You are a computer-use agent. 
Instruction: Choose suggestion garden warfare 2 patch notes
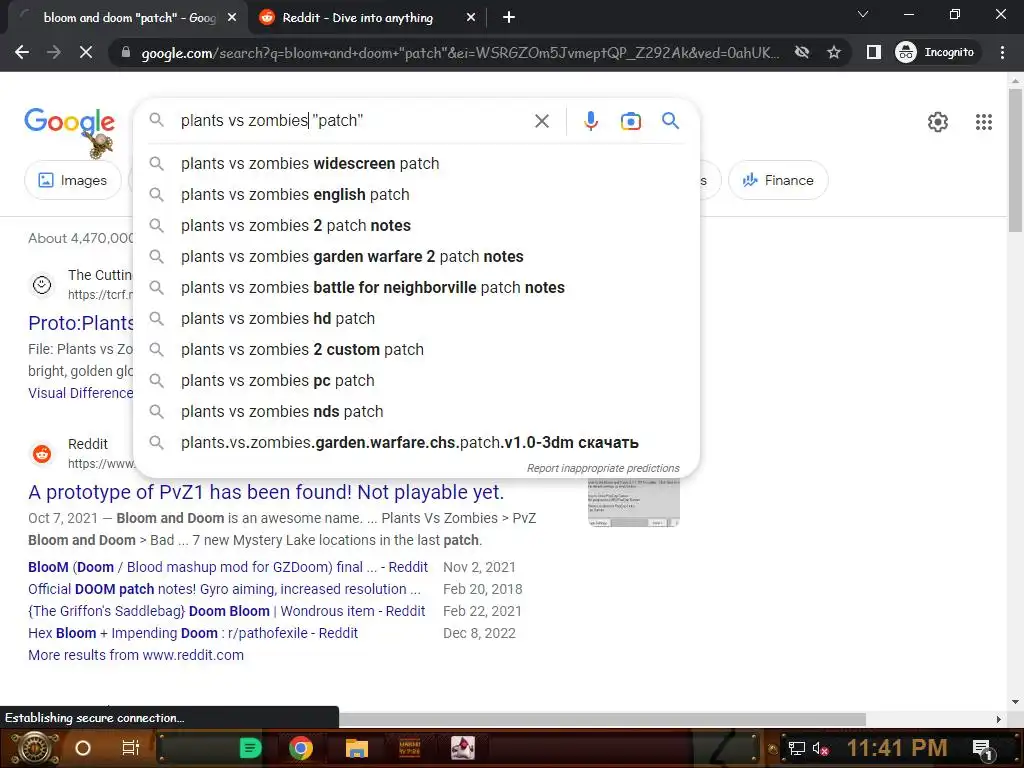point(416,257)
